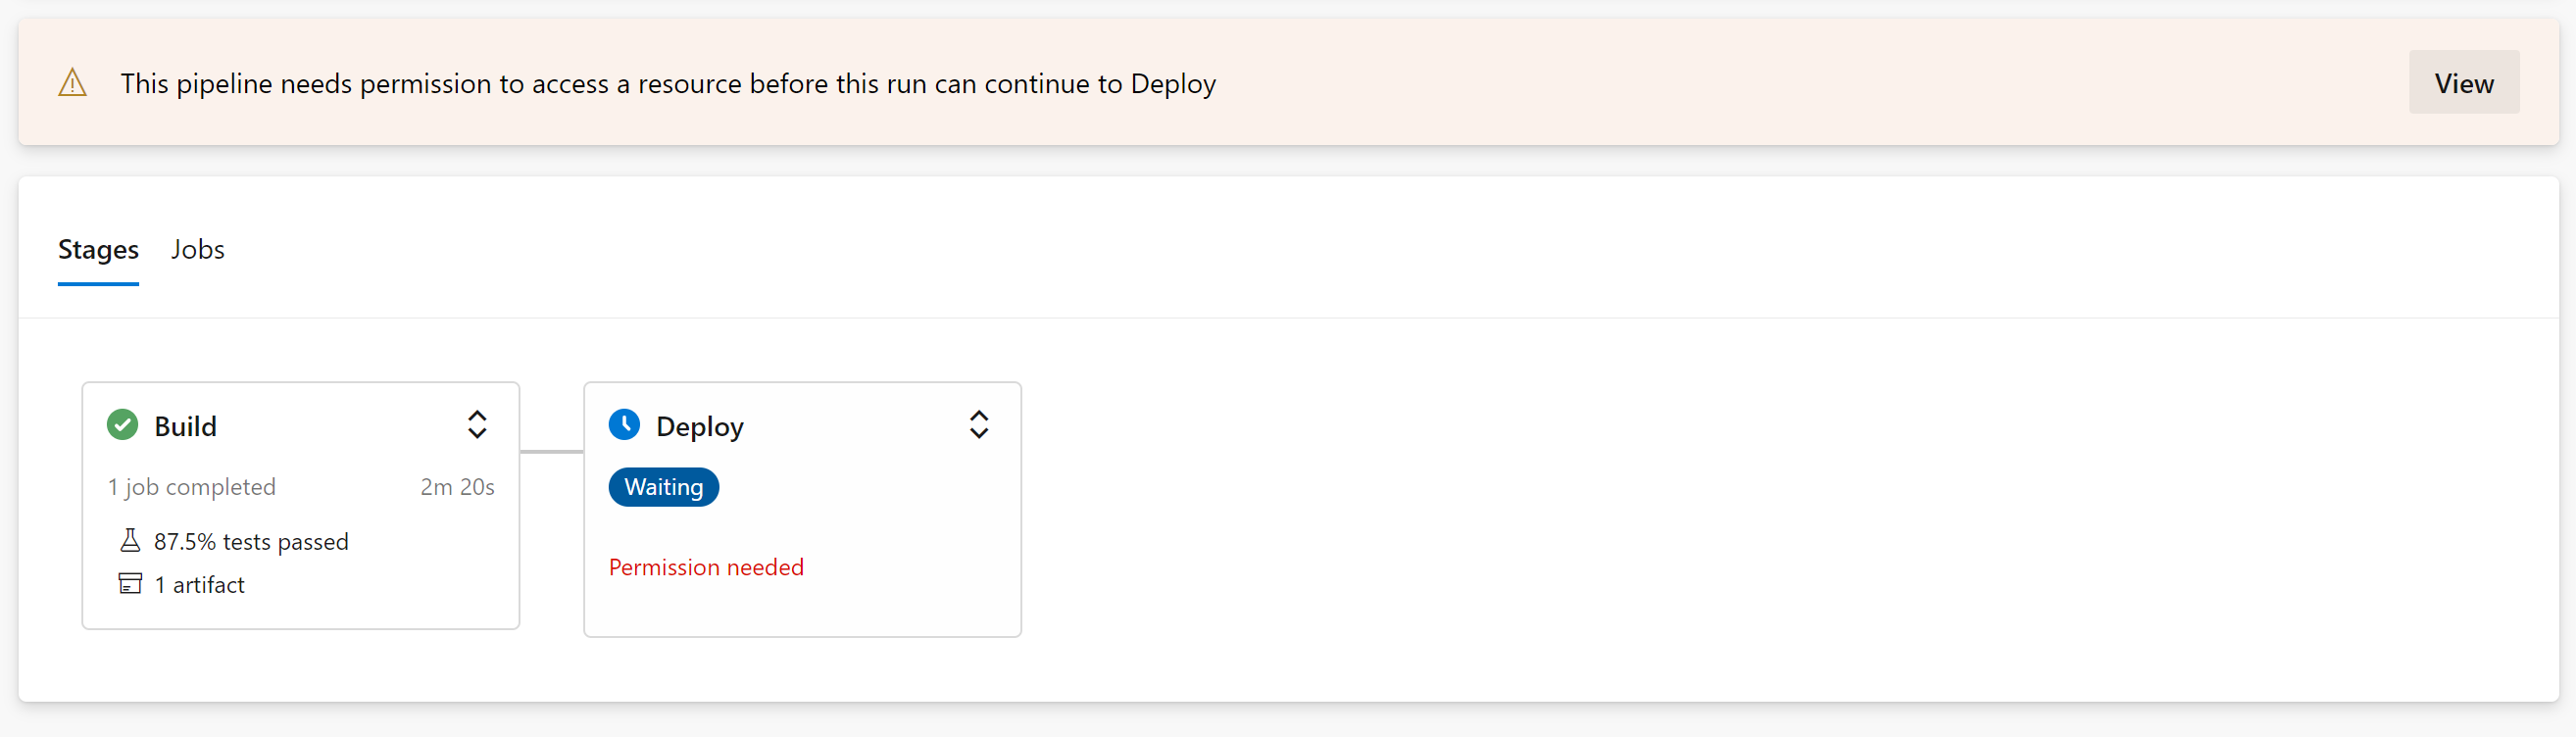Screen dimensions: 2576x737
Task: Expand the Deploy stage chevrons
Action: (x=979, y=425)
